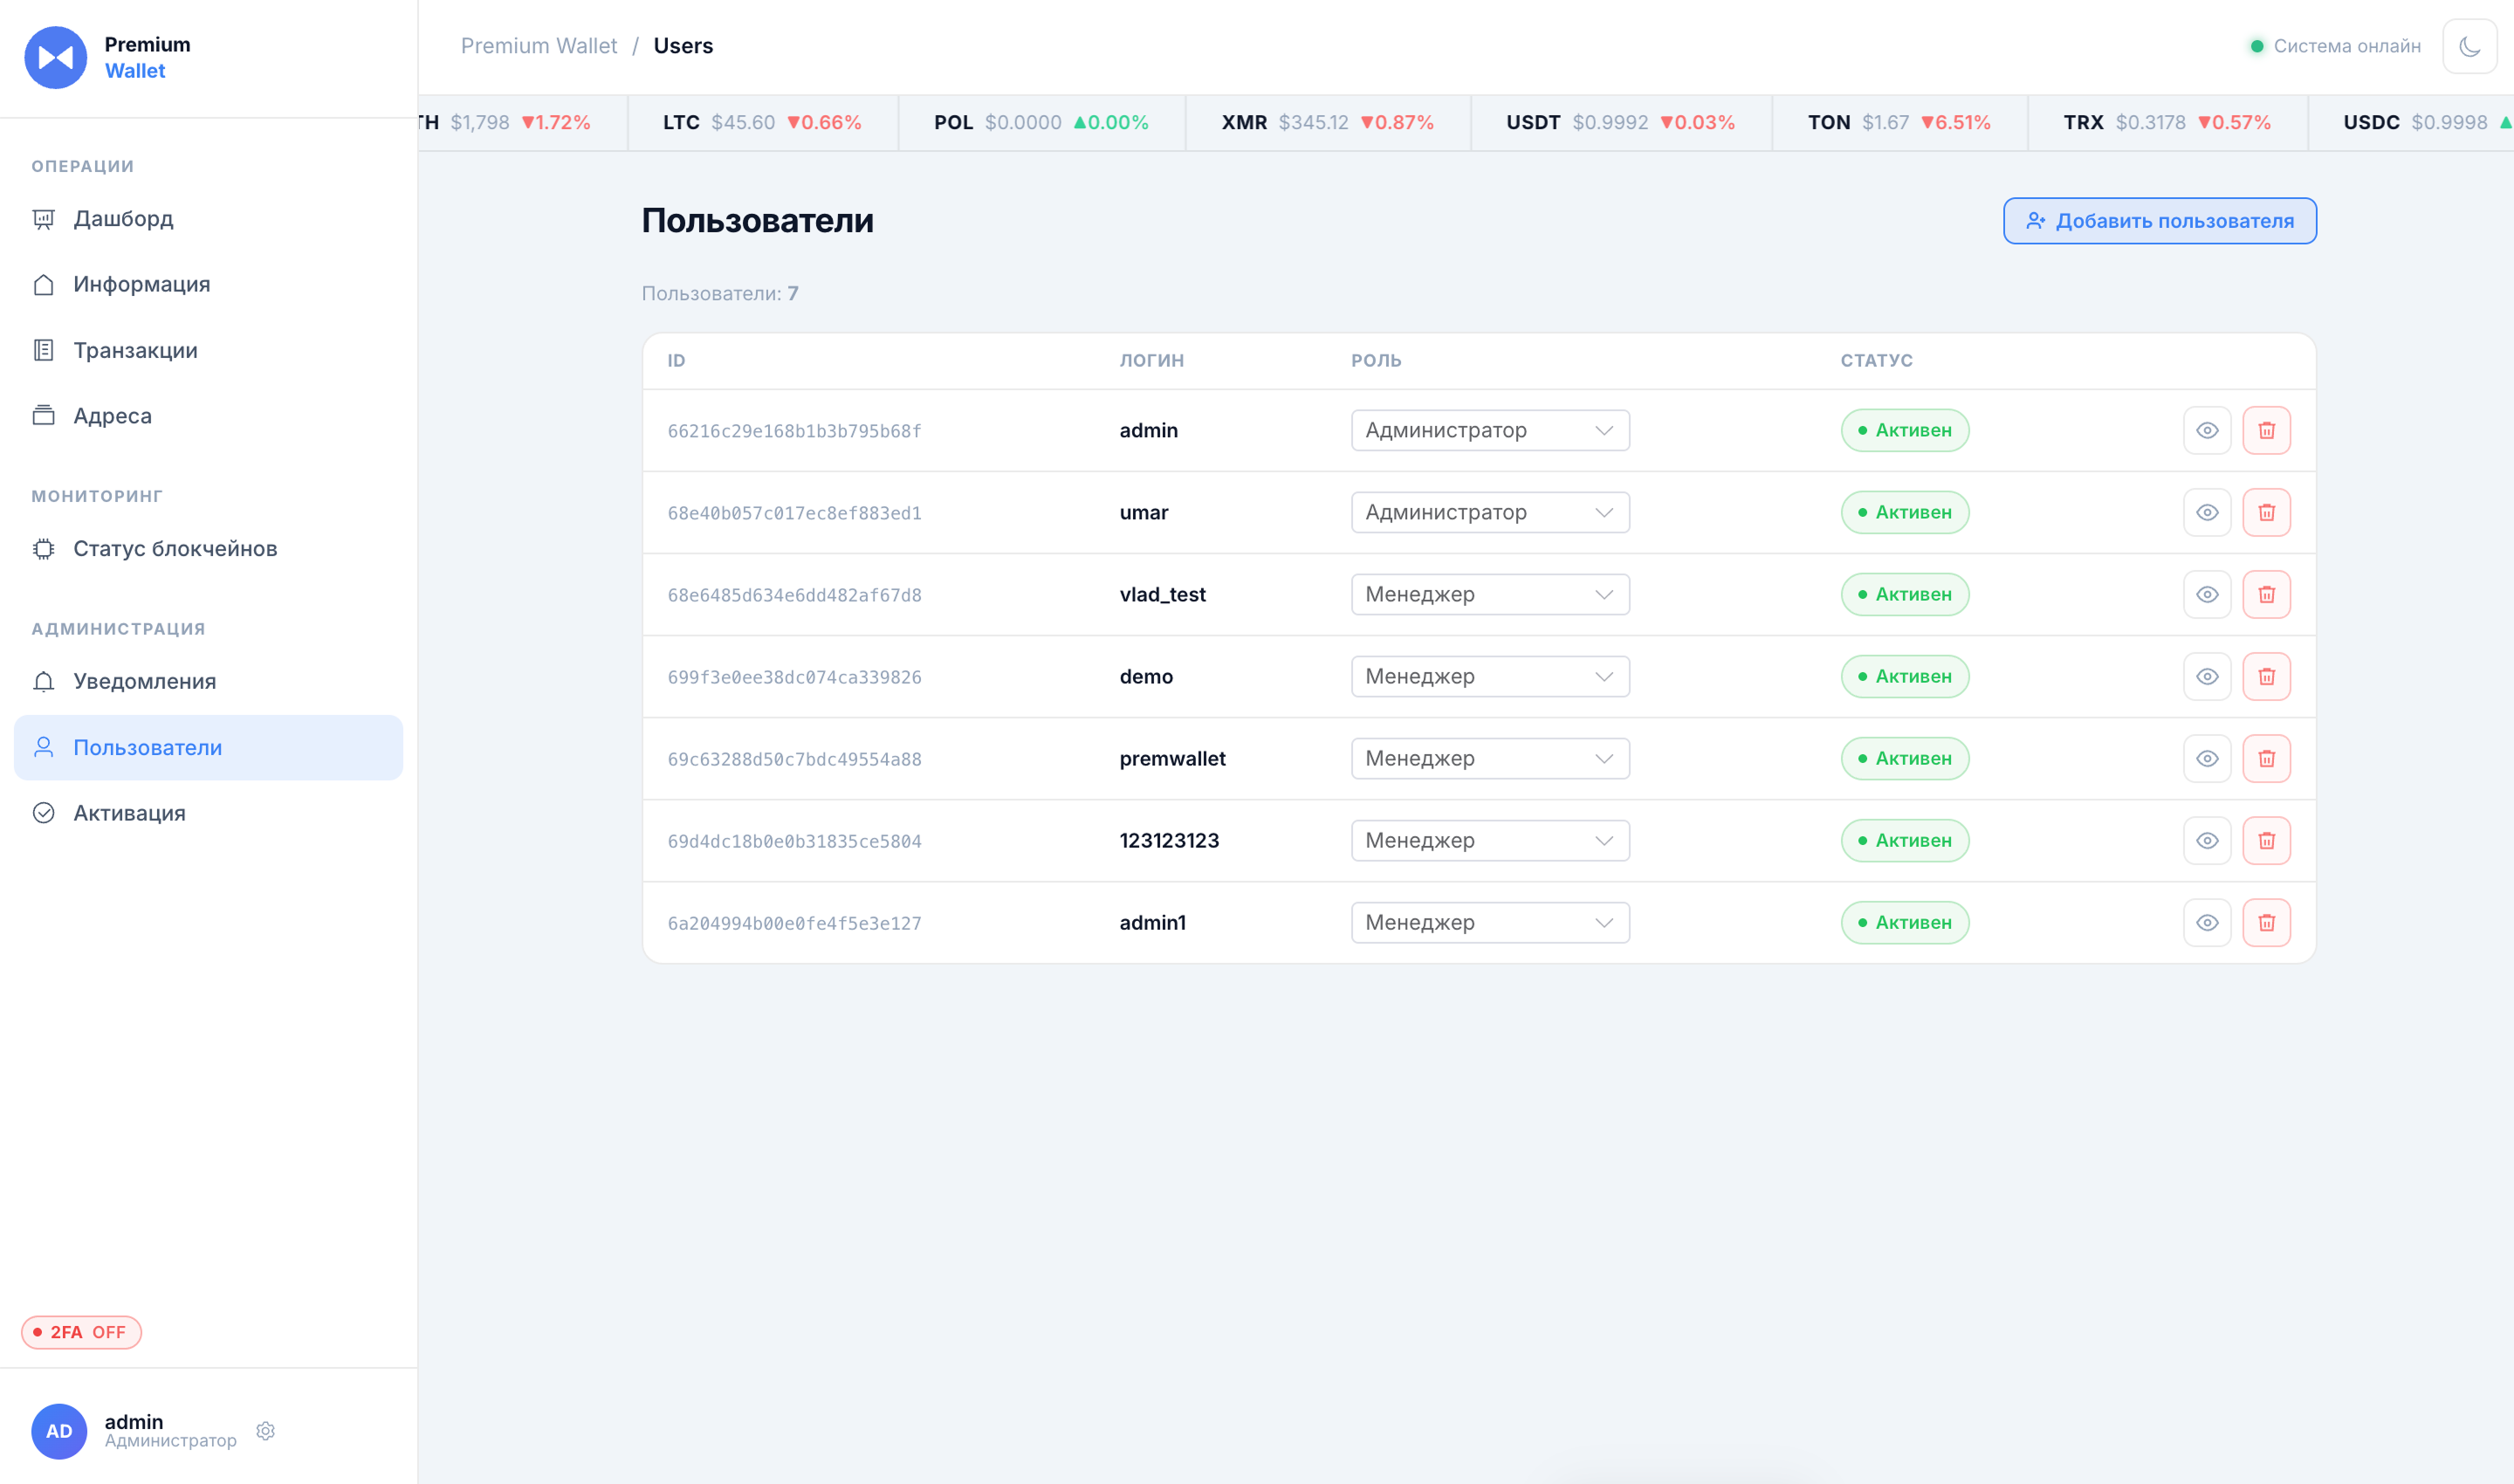Delete the admin user with trash icon

2266,431
